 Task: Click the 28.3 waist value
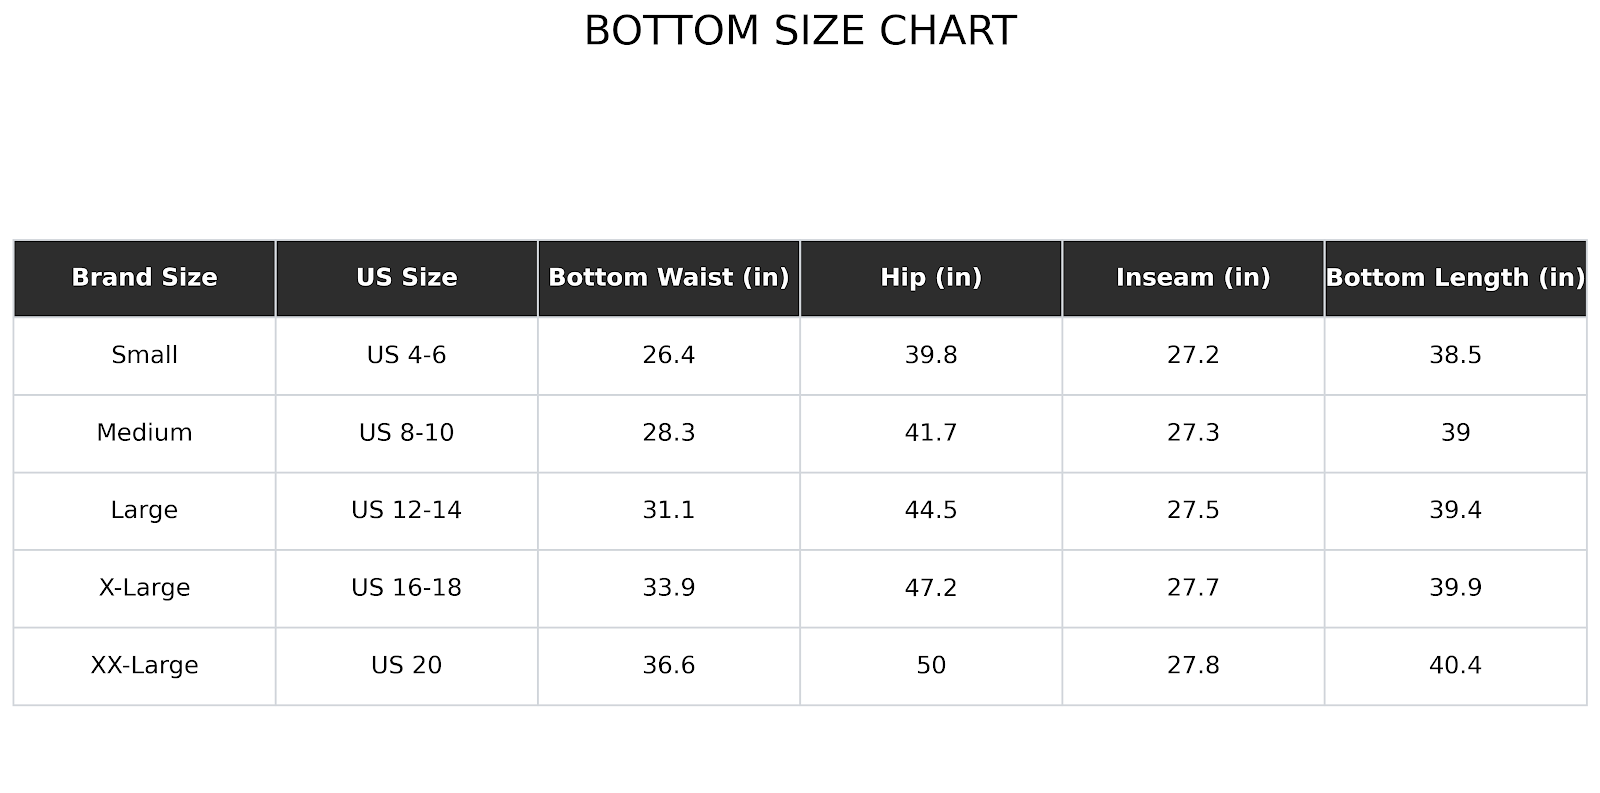pyautogui.click(x=668, y=433)
